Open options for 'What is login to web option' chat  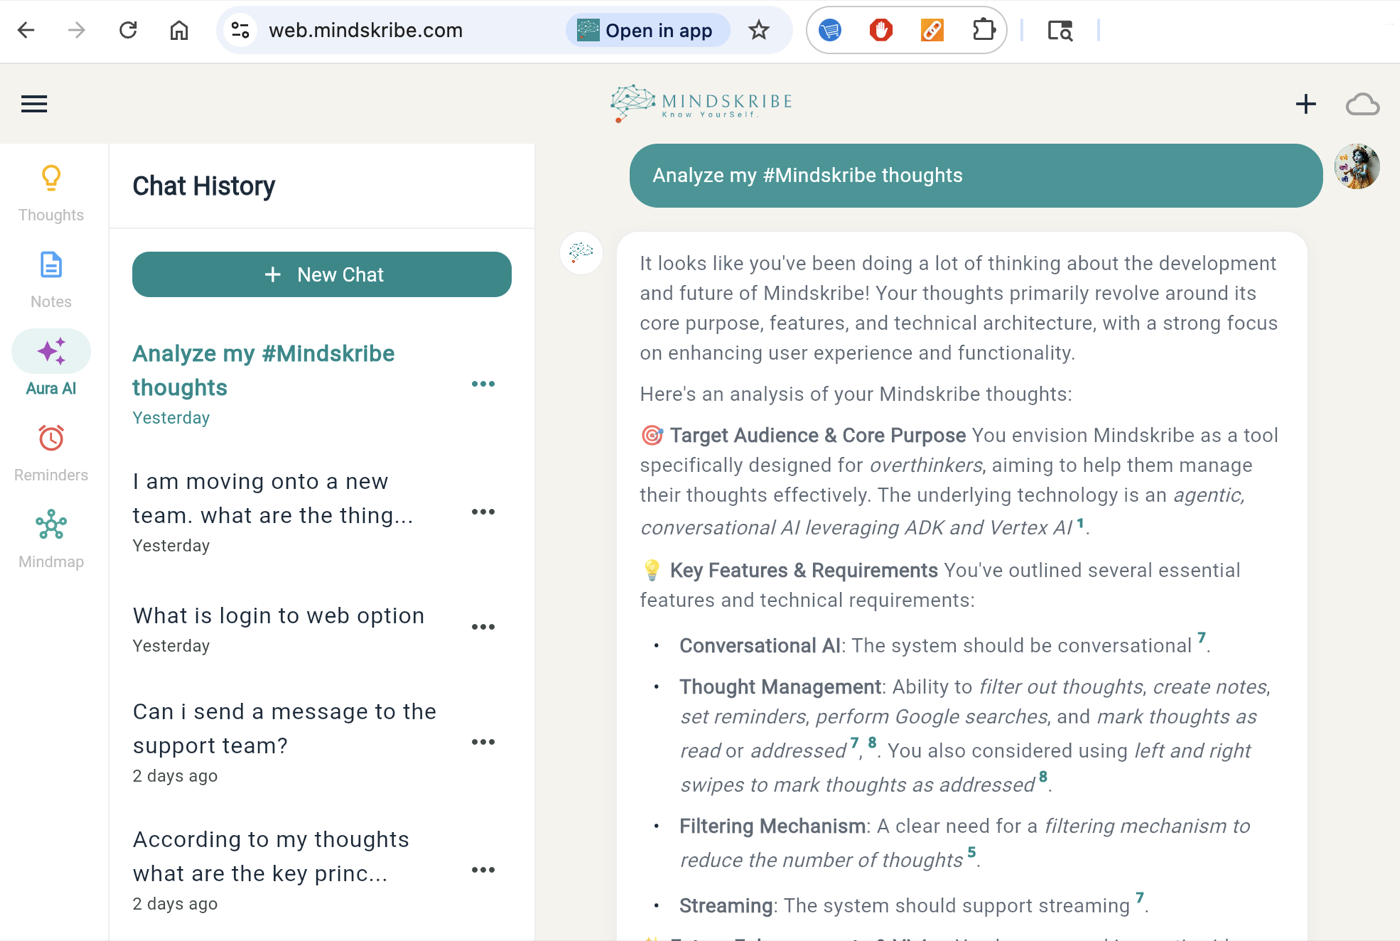click(x=483, y=626)
